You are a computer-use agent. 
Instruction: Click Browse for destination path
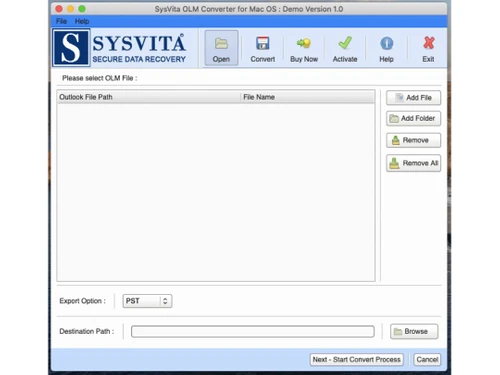click(414, 331)
